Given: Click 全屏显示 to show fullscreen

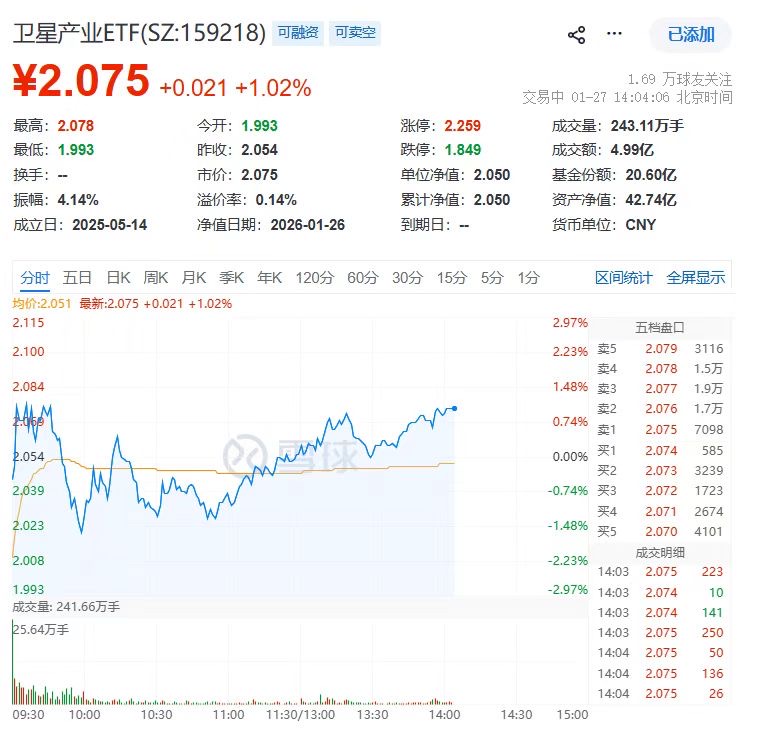Looking at the screenshot, I should [696, 278].
